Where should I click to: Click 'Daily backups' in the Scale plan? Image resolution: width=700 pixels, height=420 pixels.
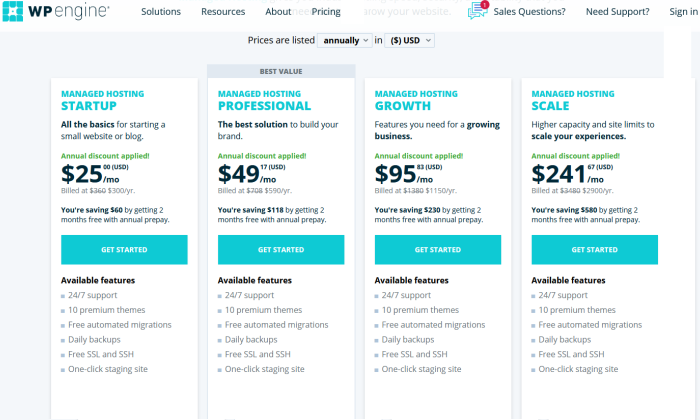coord(564,340)
